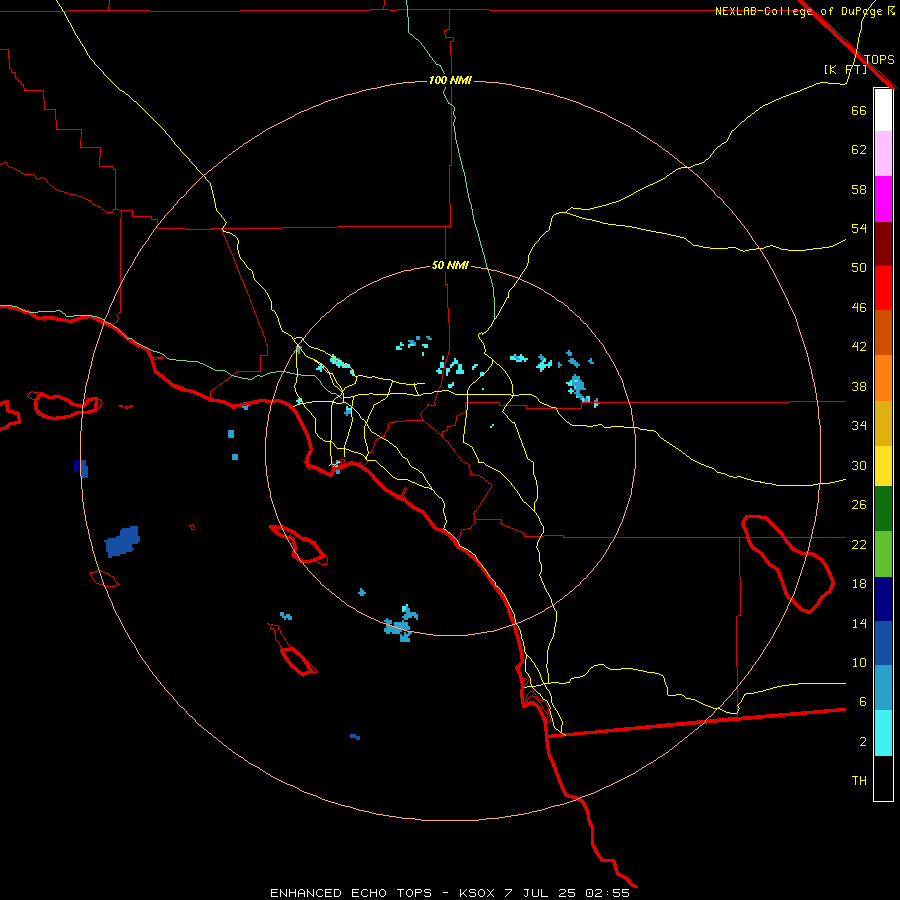Select the '58' legend value
The image size is (900, 900).
tap(859, 189)
